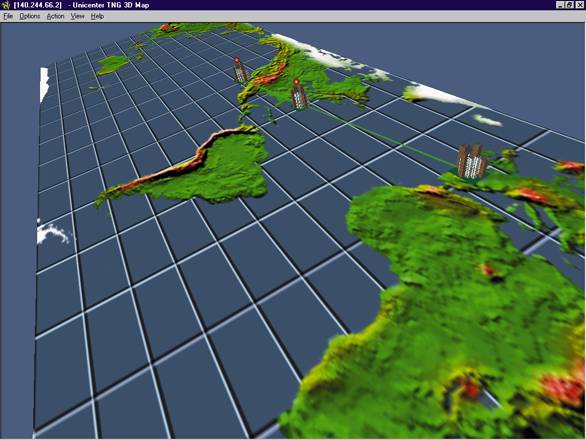Click the red status marker above west coast building

pos(236,60)
